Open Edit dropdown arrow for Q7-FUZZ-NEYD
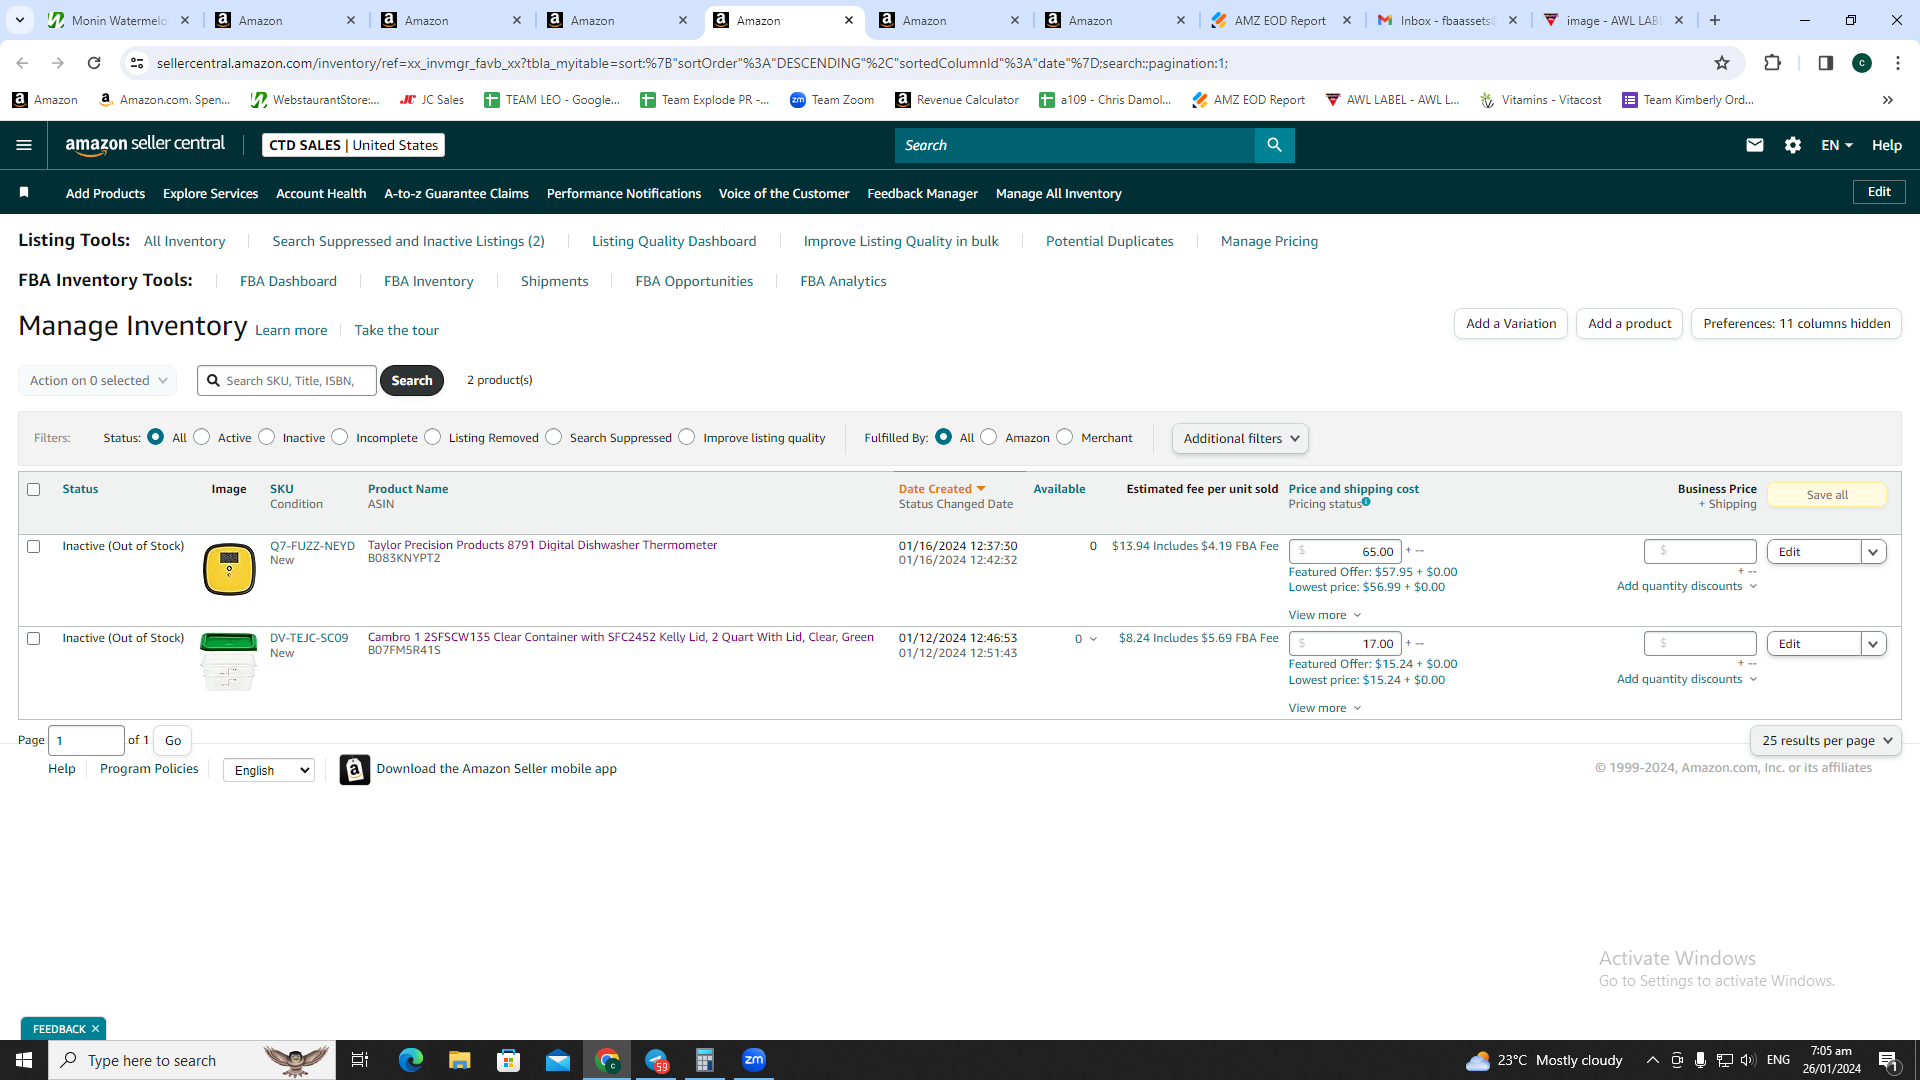This screenshot has width=1920, height=1080. coord(1873,552)
